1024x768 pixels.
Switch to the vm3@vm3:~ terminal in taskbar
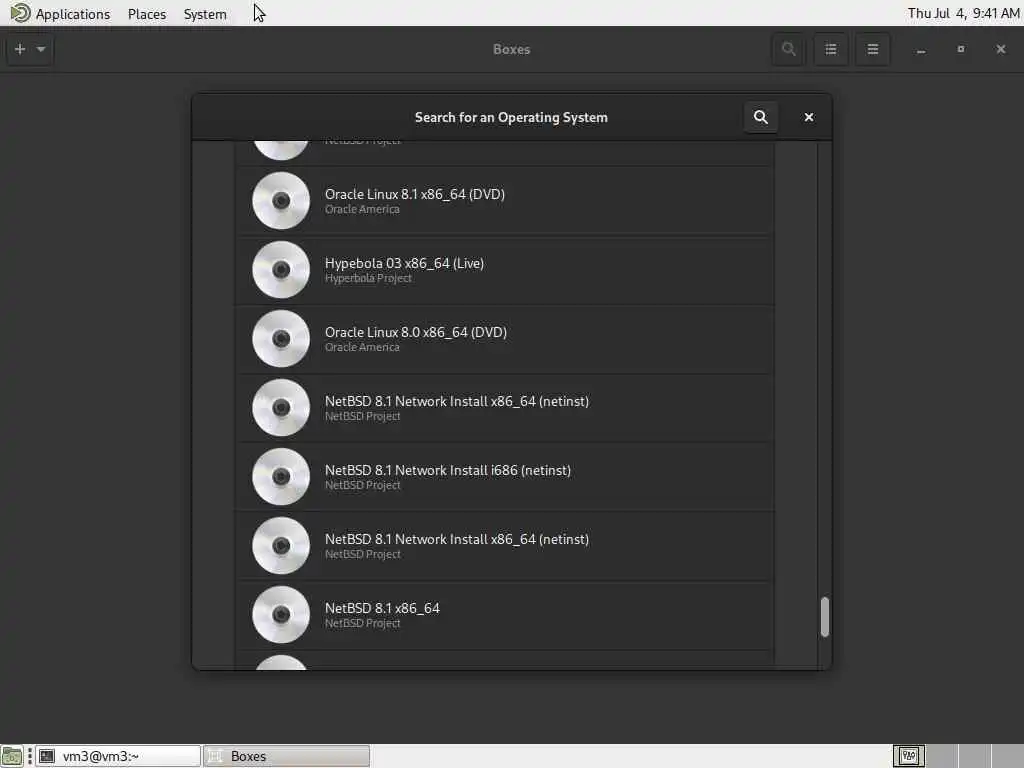click(x=118, y=756)
